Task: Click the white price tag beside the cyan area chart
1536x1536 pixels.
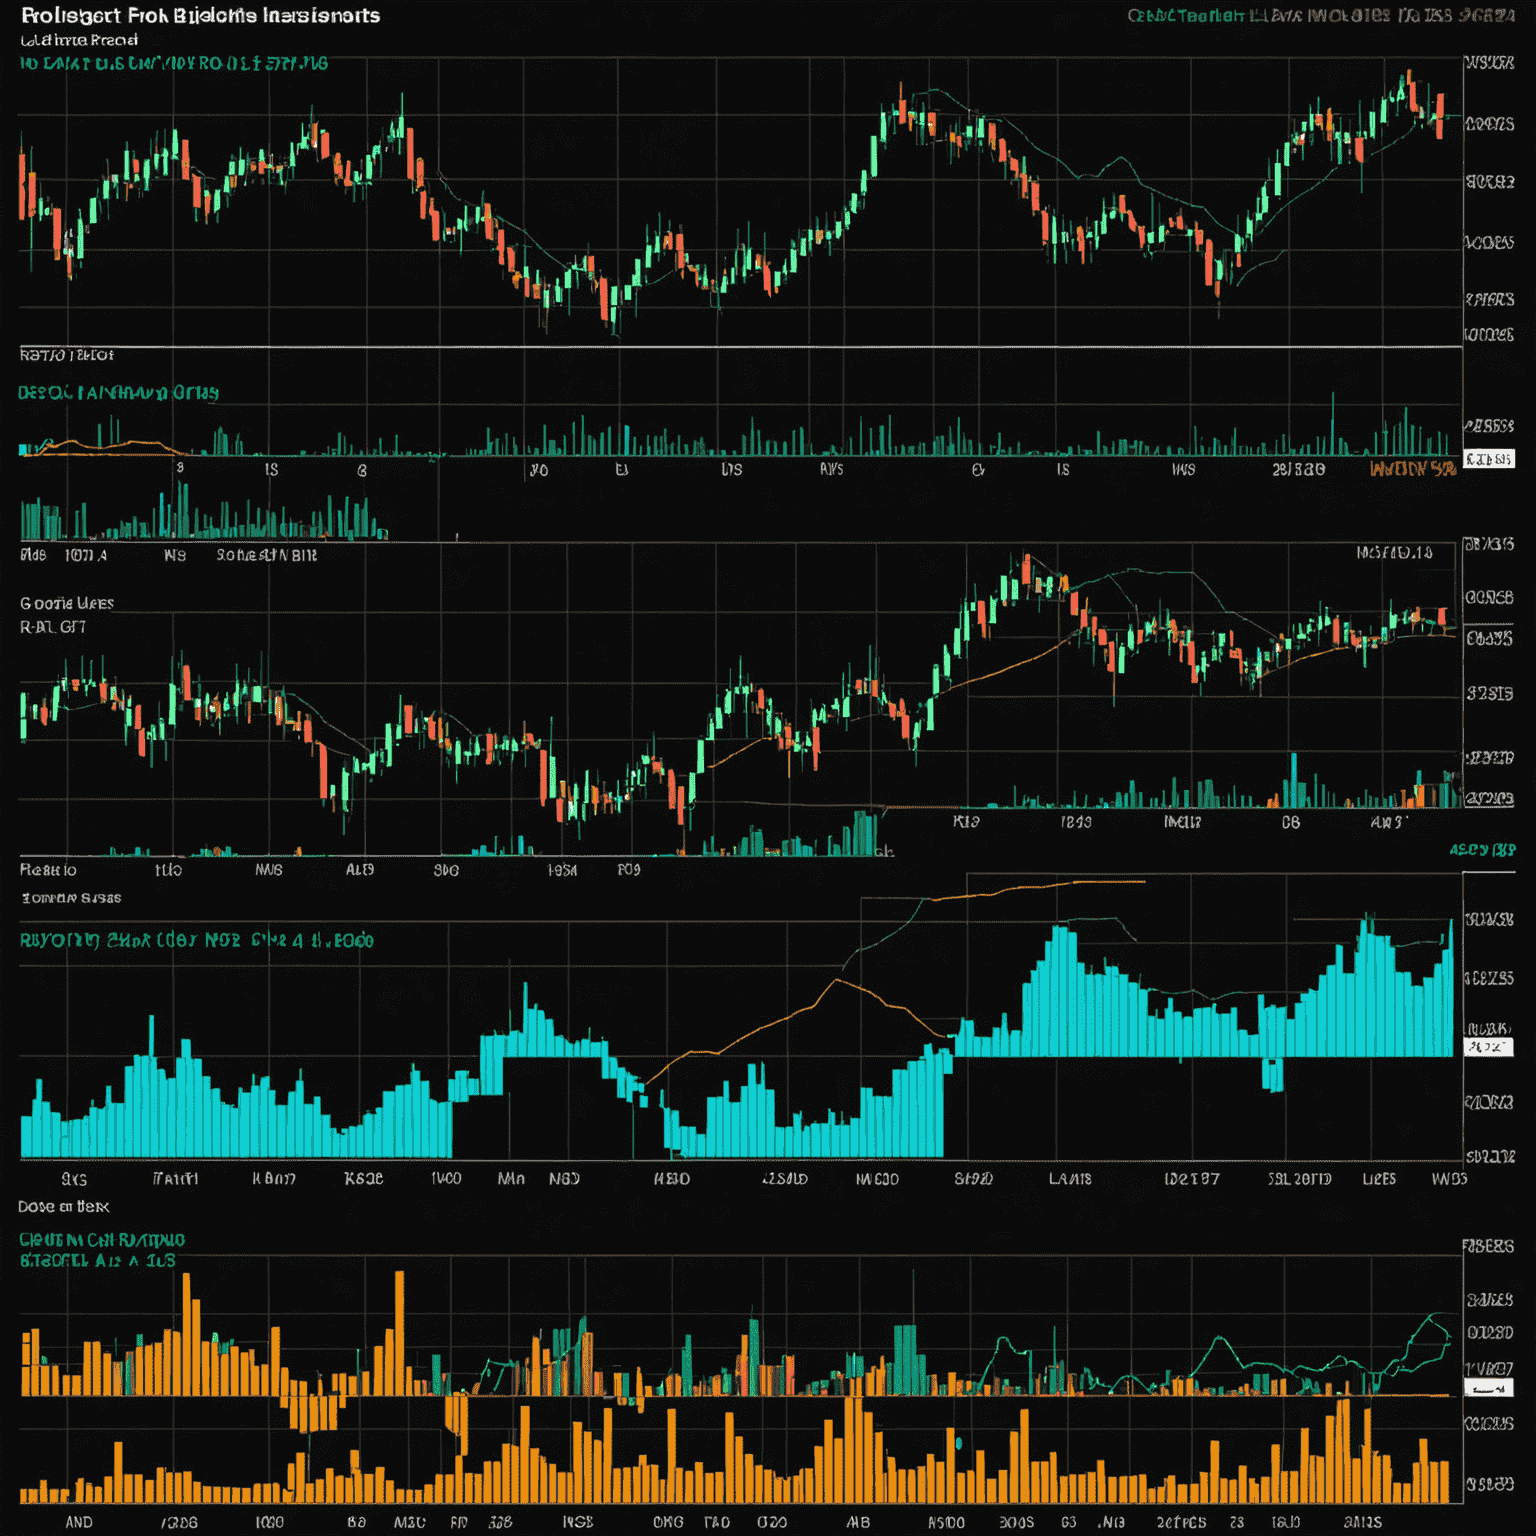Action: [x=1488, y=1047]
